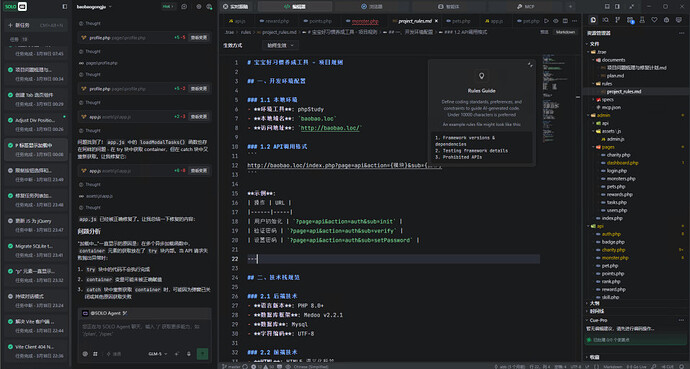Open chat history clock icon
The width and height of the screenshot is (690, 369).
tap(184, 7)
